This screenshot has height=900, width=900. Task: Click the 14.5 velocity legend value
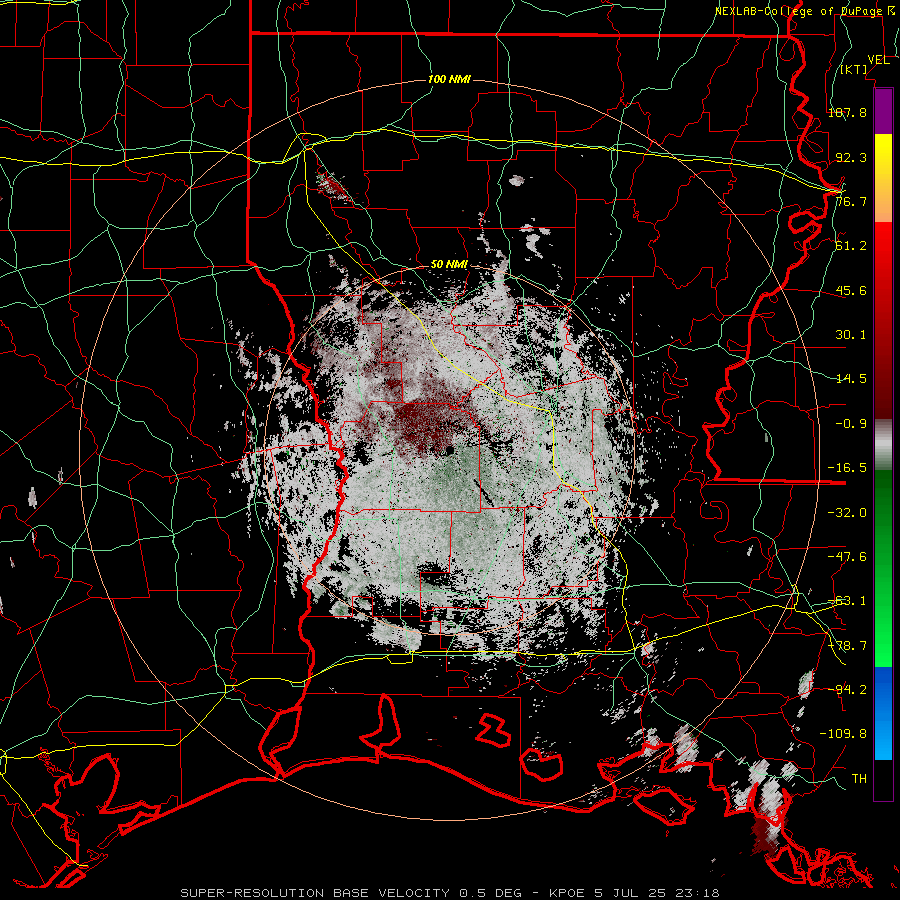tap(851, 379)
